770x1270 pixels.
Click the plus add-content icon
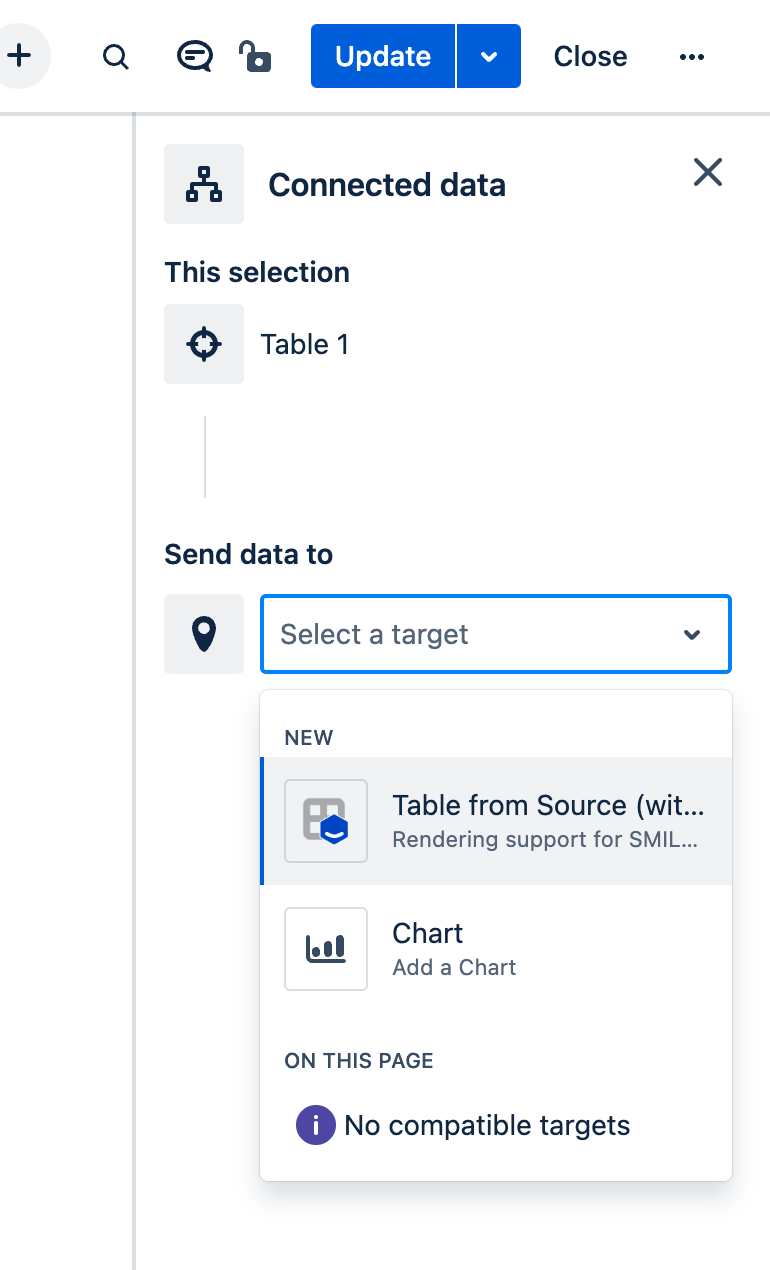click(x=19, y=56)
